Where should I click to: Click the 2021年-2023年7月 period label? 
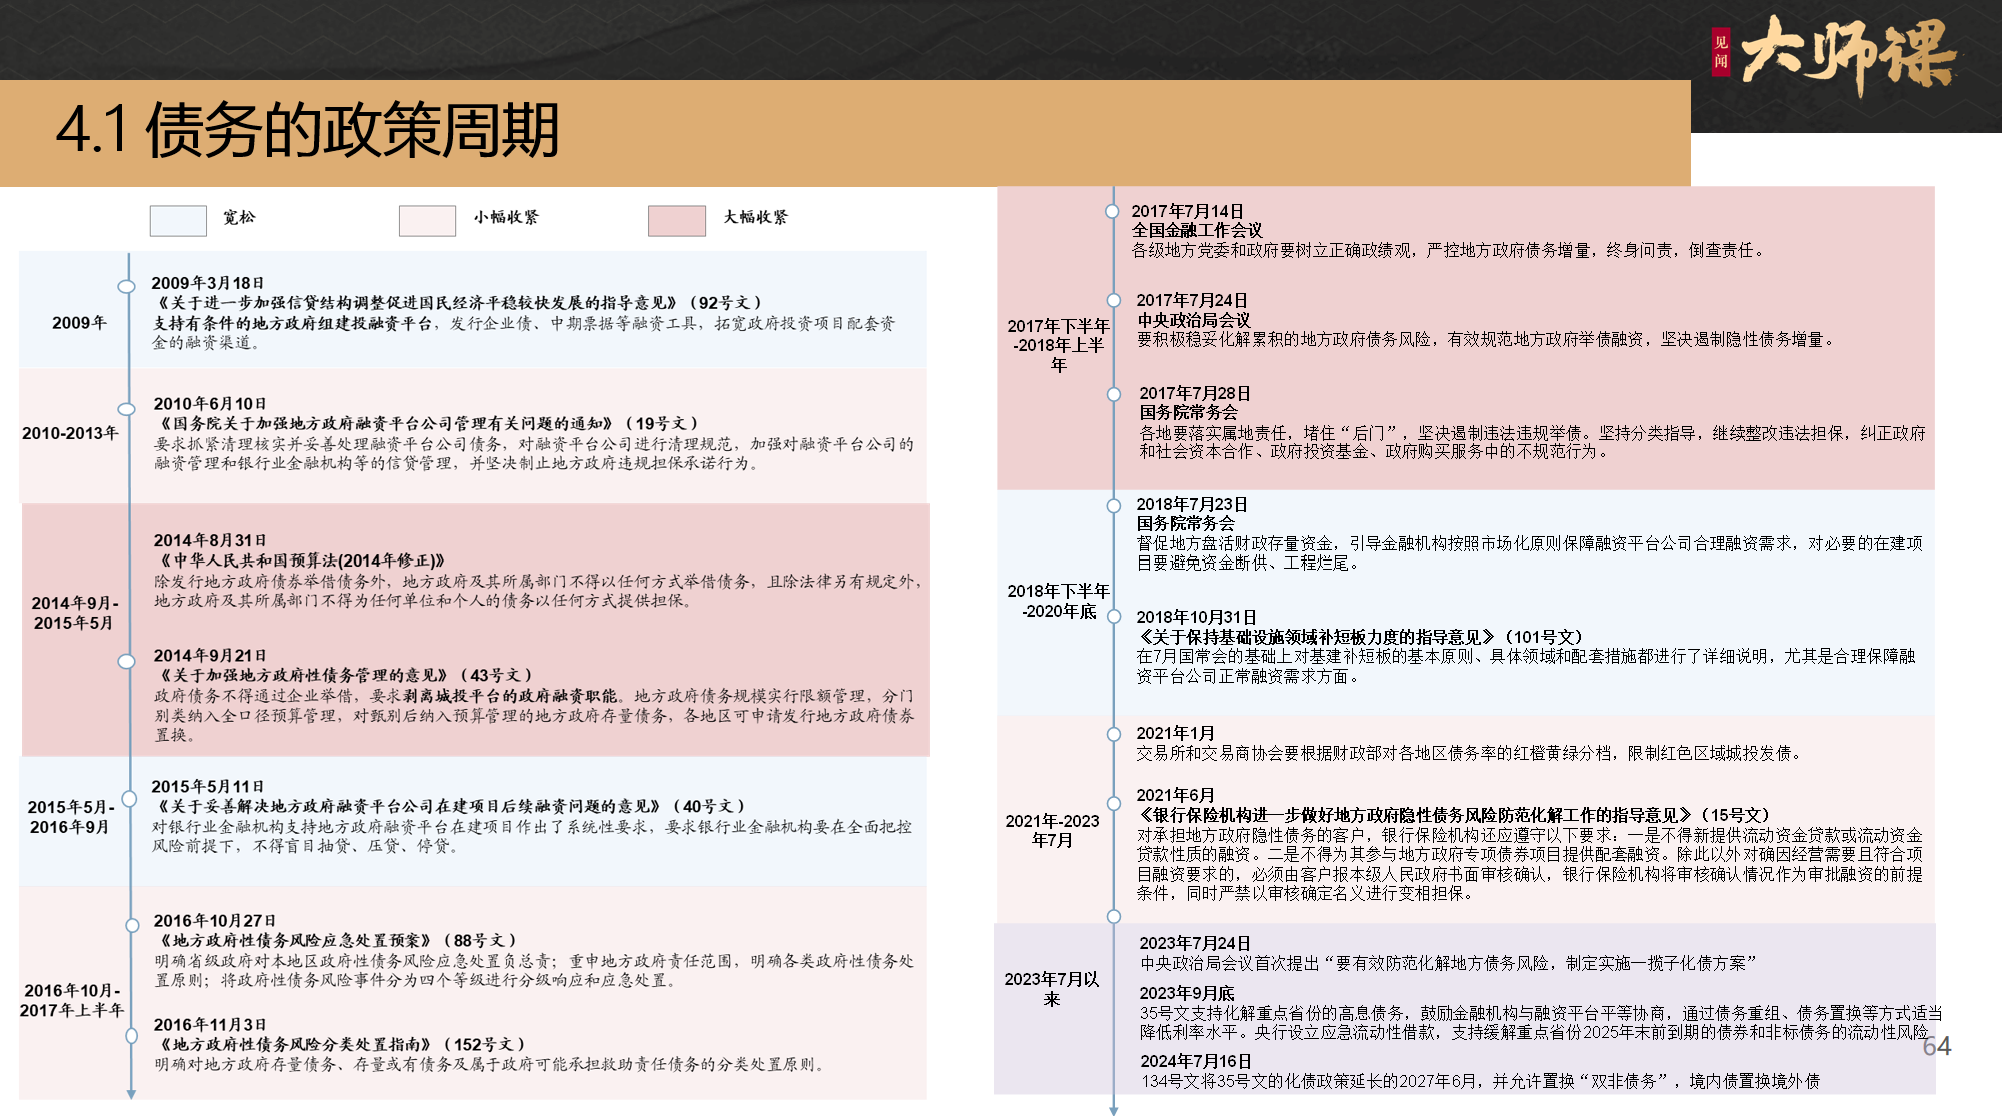pos(1052,830)
